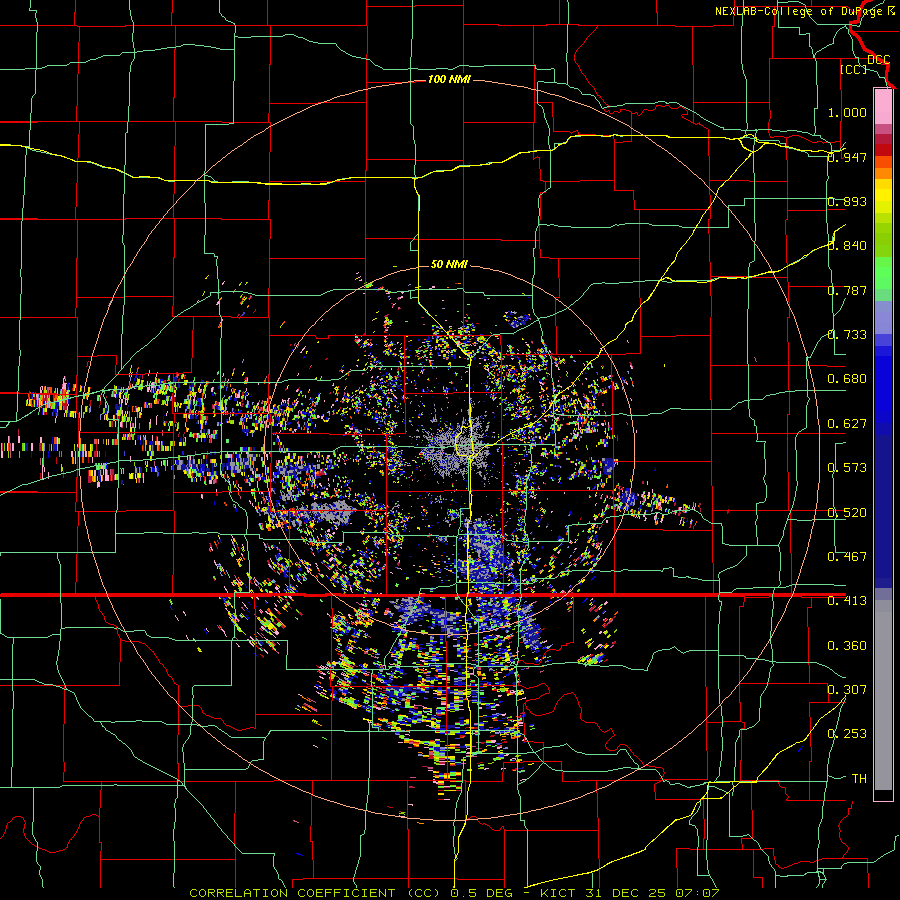900x900 pixels.
Task: Click the DCC label above the color scale
Action: tap(878, 60)
